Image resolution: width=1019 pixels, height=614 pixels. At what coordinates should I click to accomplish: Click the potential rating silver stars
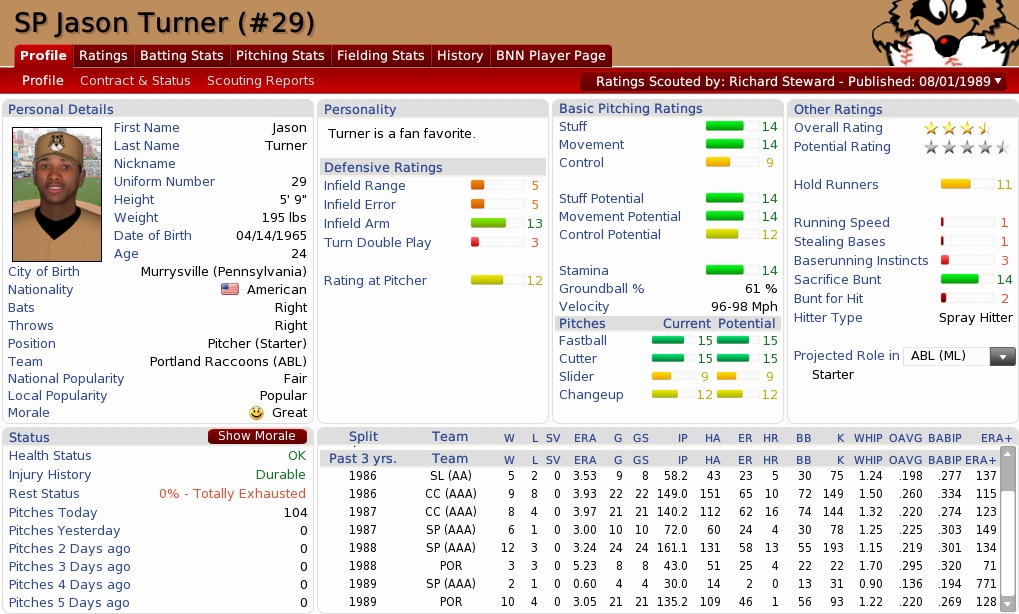(966, 147)
